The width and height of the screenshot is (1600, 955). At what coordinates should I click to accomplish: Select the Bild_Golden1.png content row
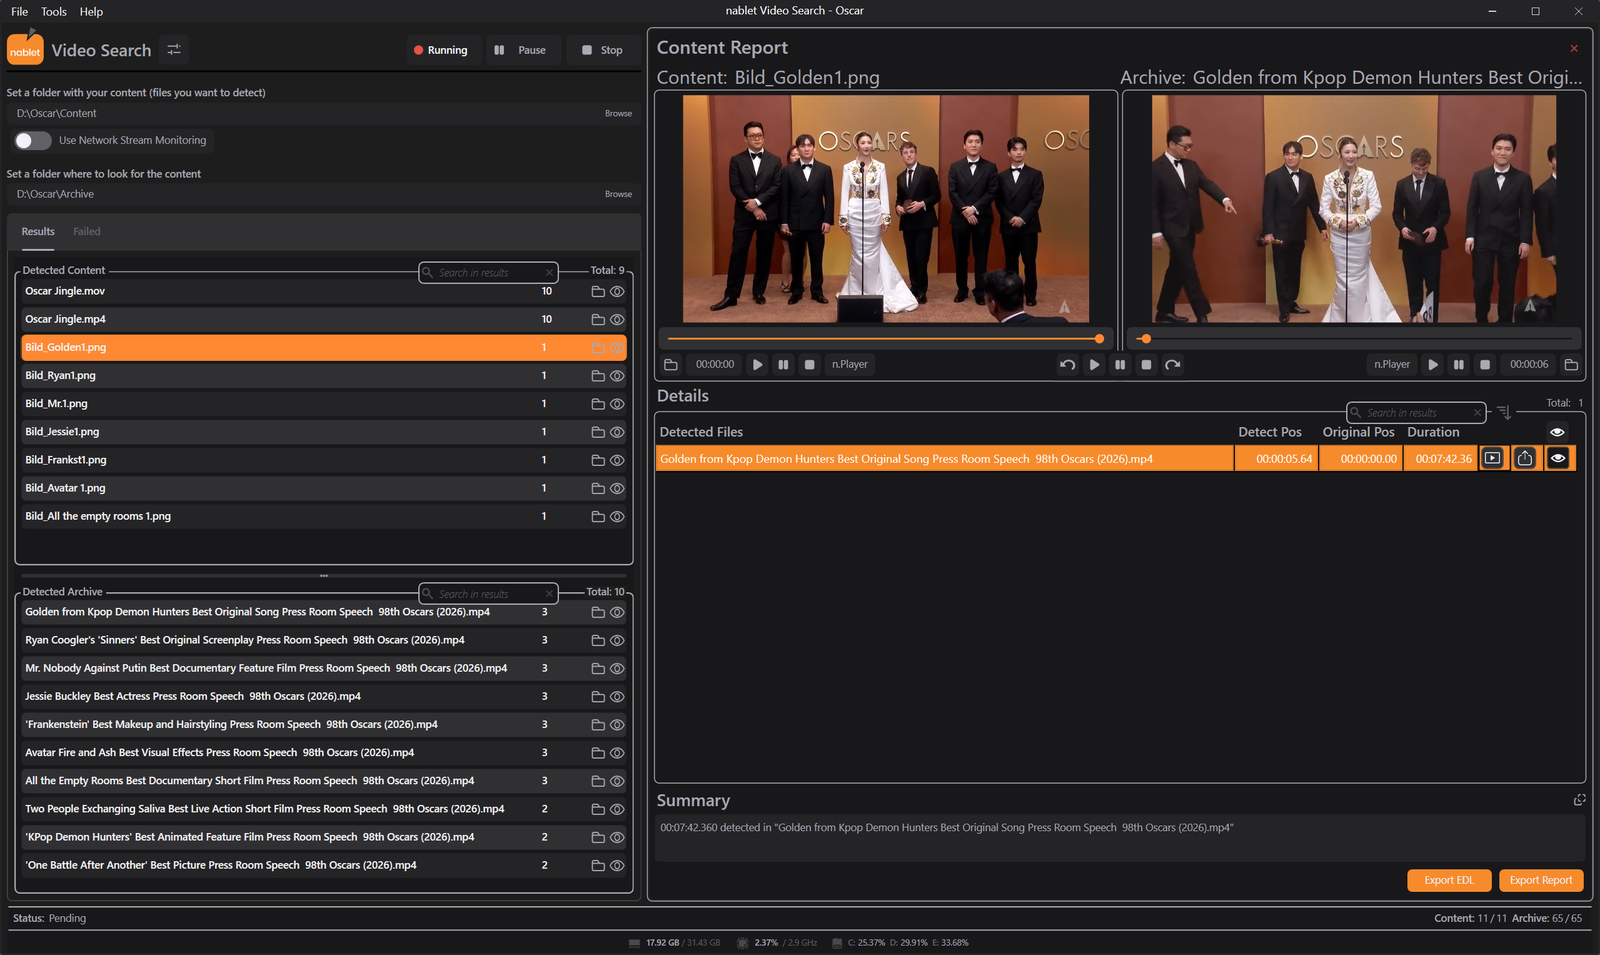(x=324, y=348)
